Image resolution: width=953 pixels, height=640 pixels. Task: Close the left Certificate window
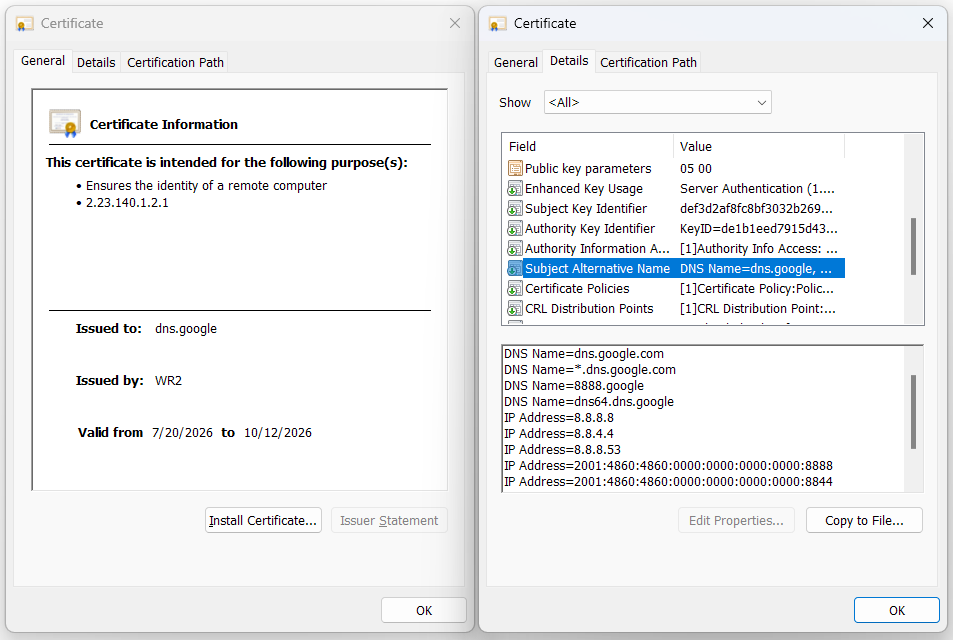(x=455, y=23)
